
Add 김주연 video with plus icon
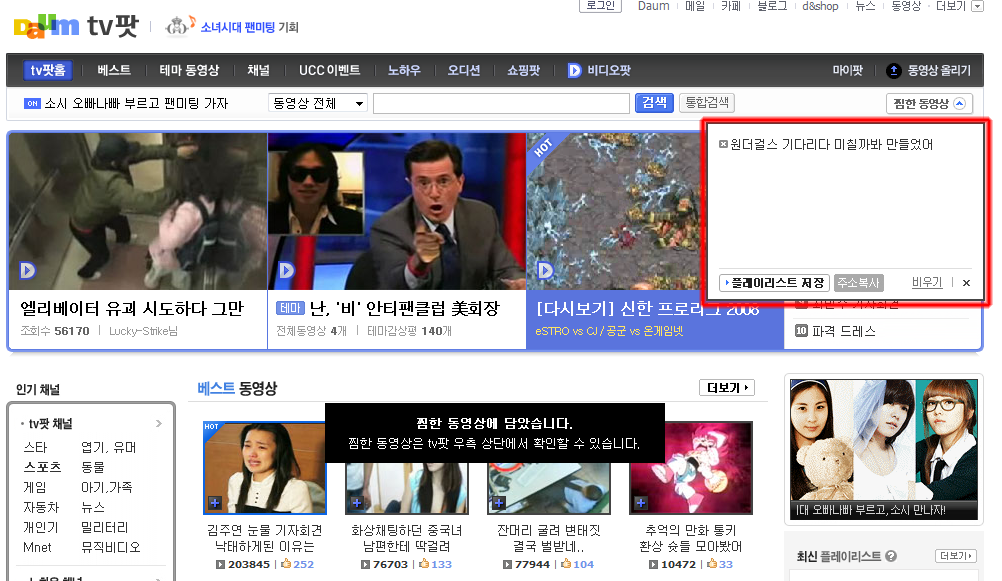[215, 502]
